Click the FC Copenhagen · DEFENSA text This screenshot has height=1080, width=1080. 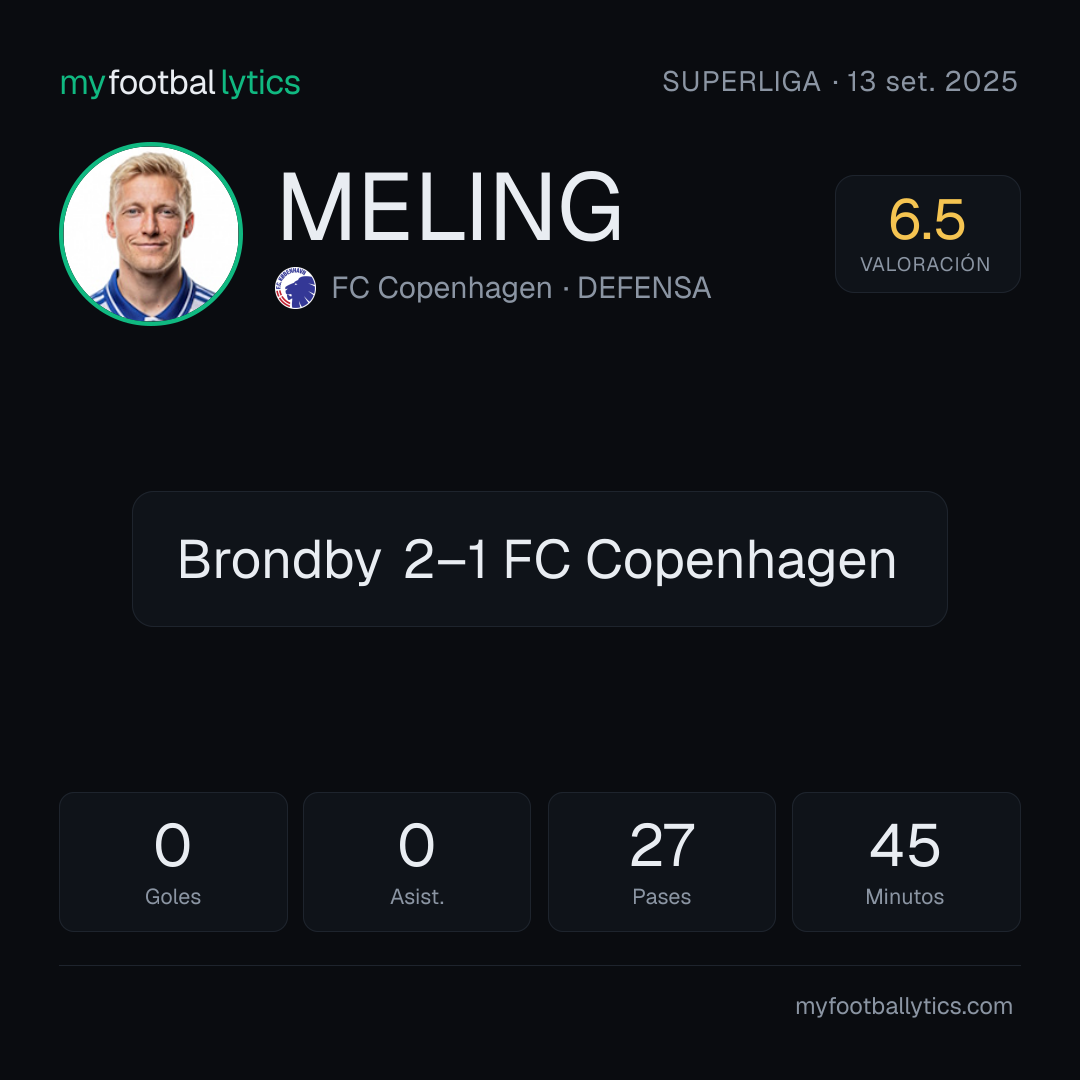[521, 288]
